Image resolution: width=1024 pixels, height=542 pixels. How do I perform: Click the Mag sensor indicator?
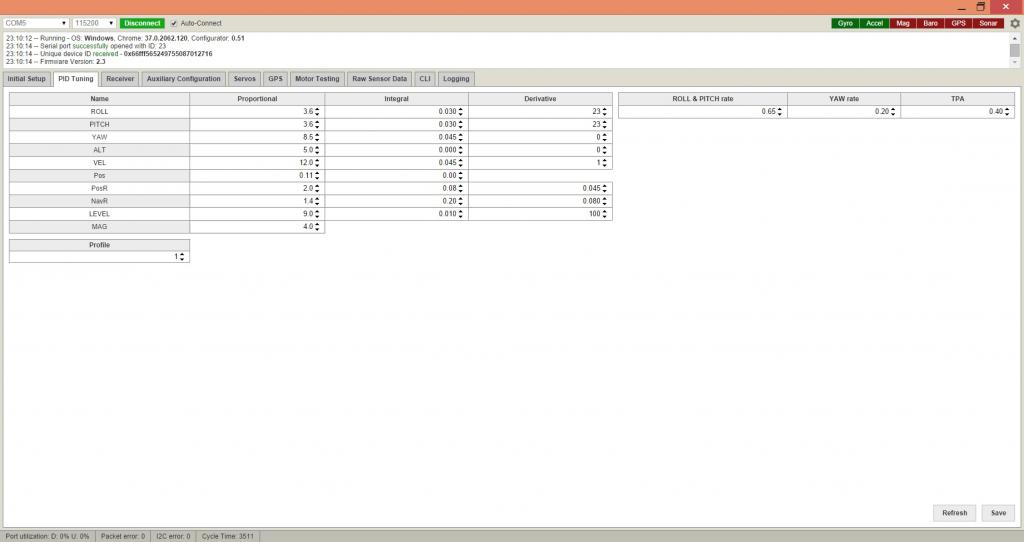(903, 23)
